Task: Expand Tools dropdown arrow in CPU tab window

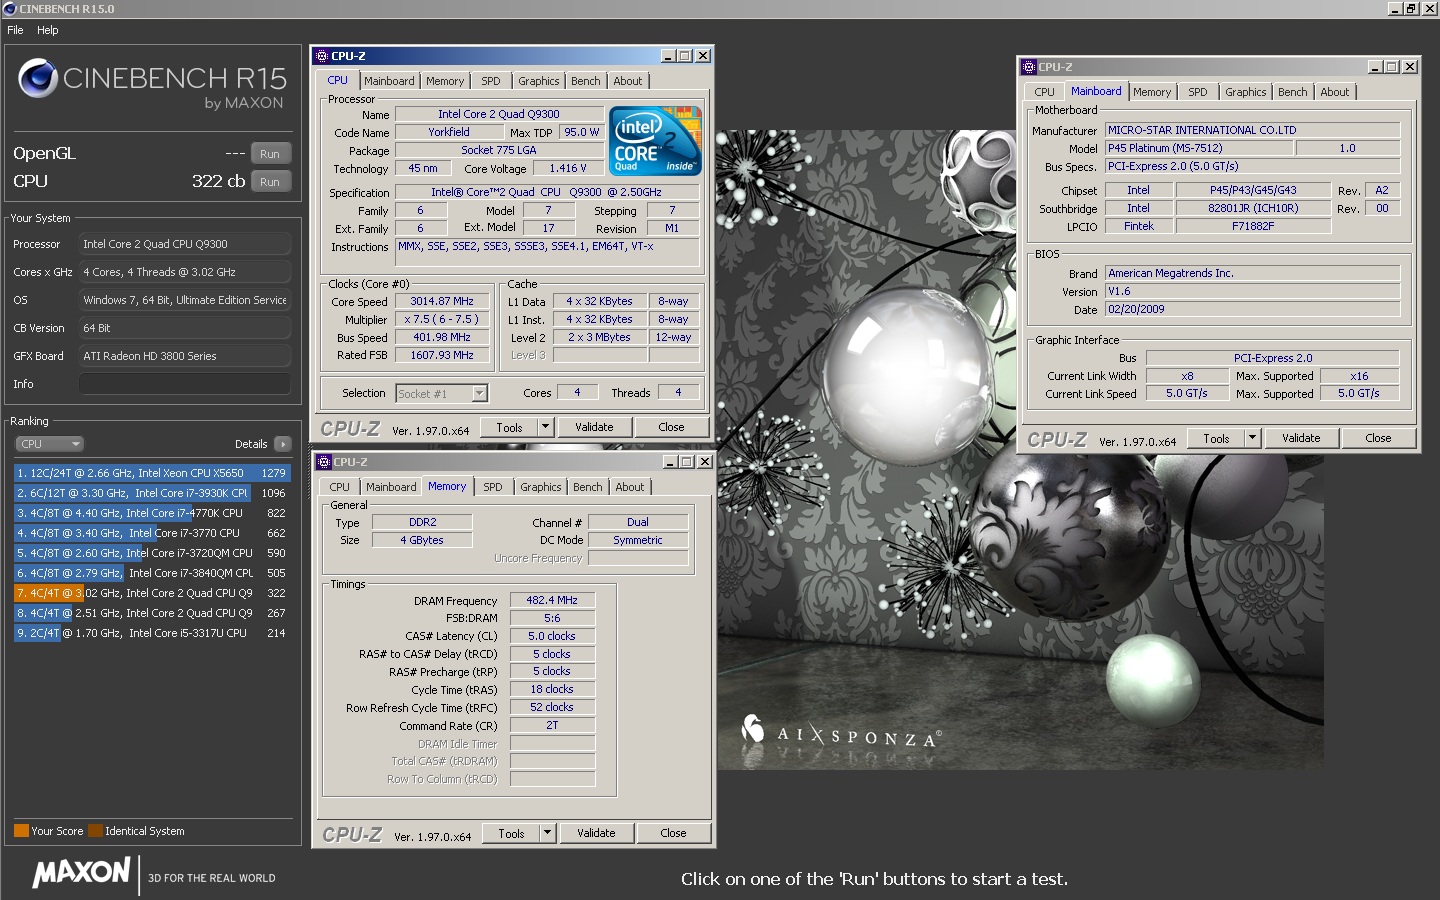Action: (546, 428)
